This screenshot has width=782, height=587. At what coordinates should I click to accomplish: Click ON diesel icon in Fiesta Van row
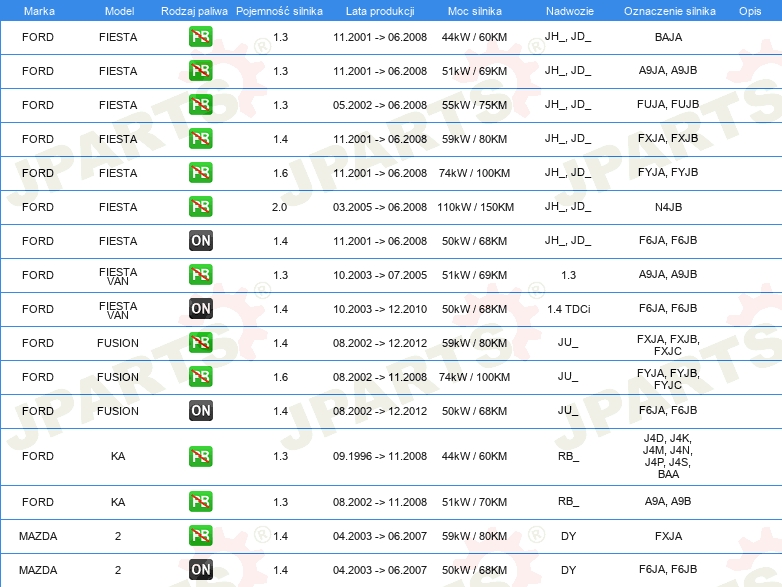(200, 308)
